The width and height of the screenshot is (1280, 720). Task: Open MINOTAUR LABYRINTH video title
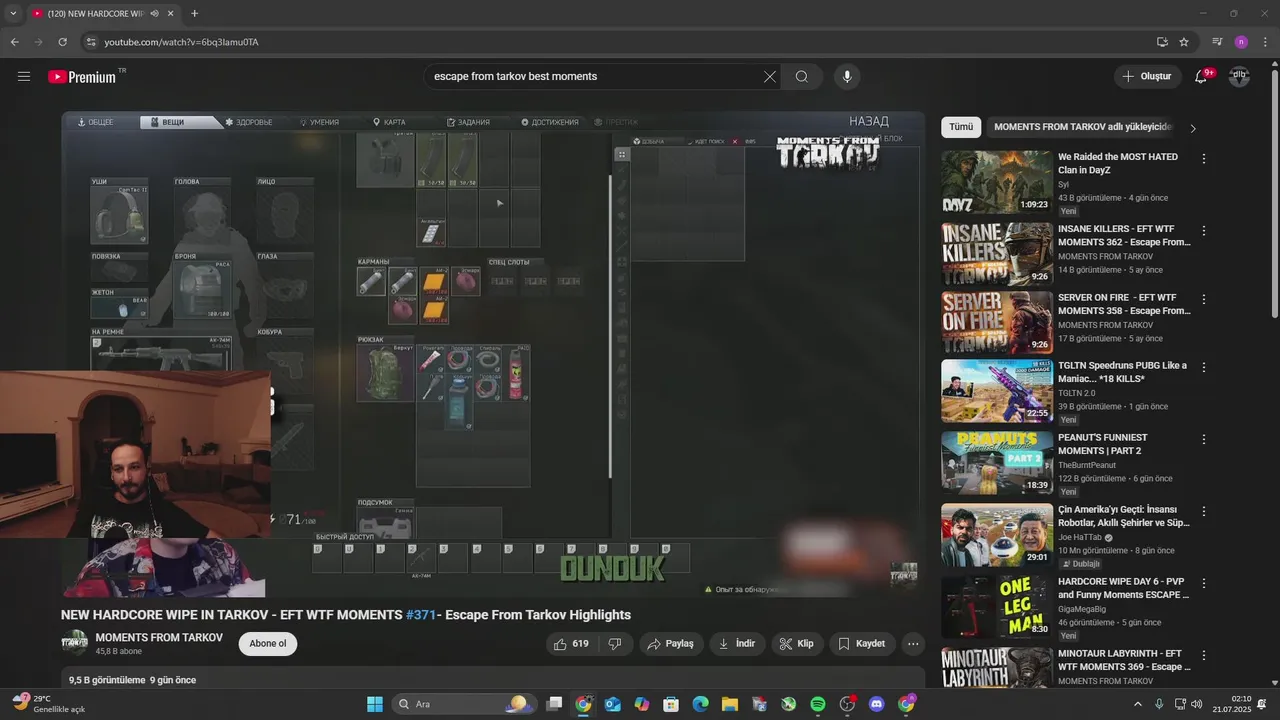(1124, 660)
